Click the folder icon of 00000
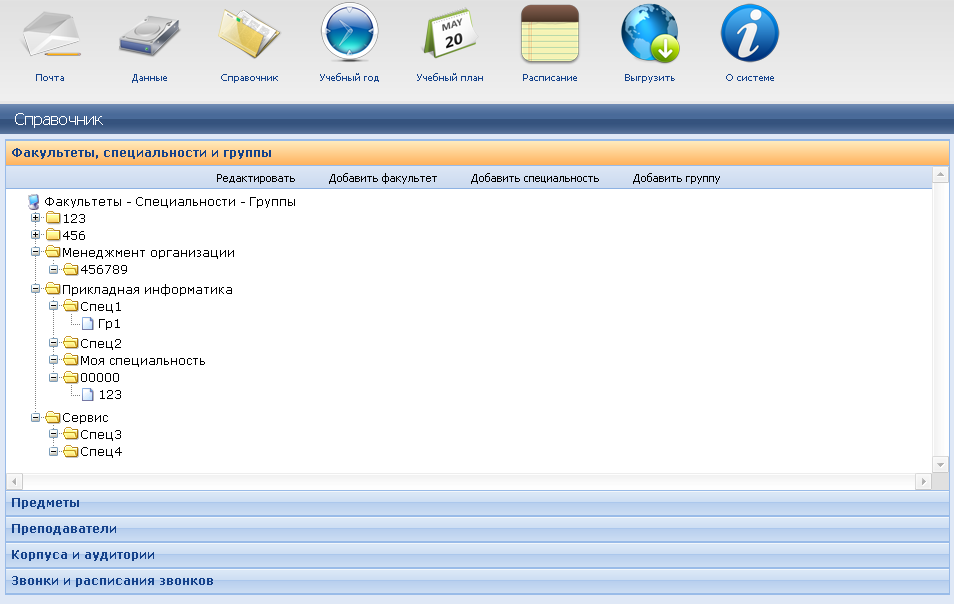This screenshot has height=604, width=954. [71, 377]
